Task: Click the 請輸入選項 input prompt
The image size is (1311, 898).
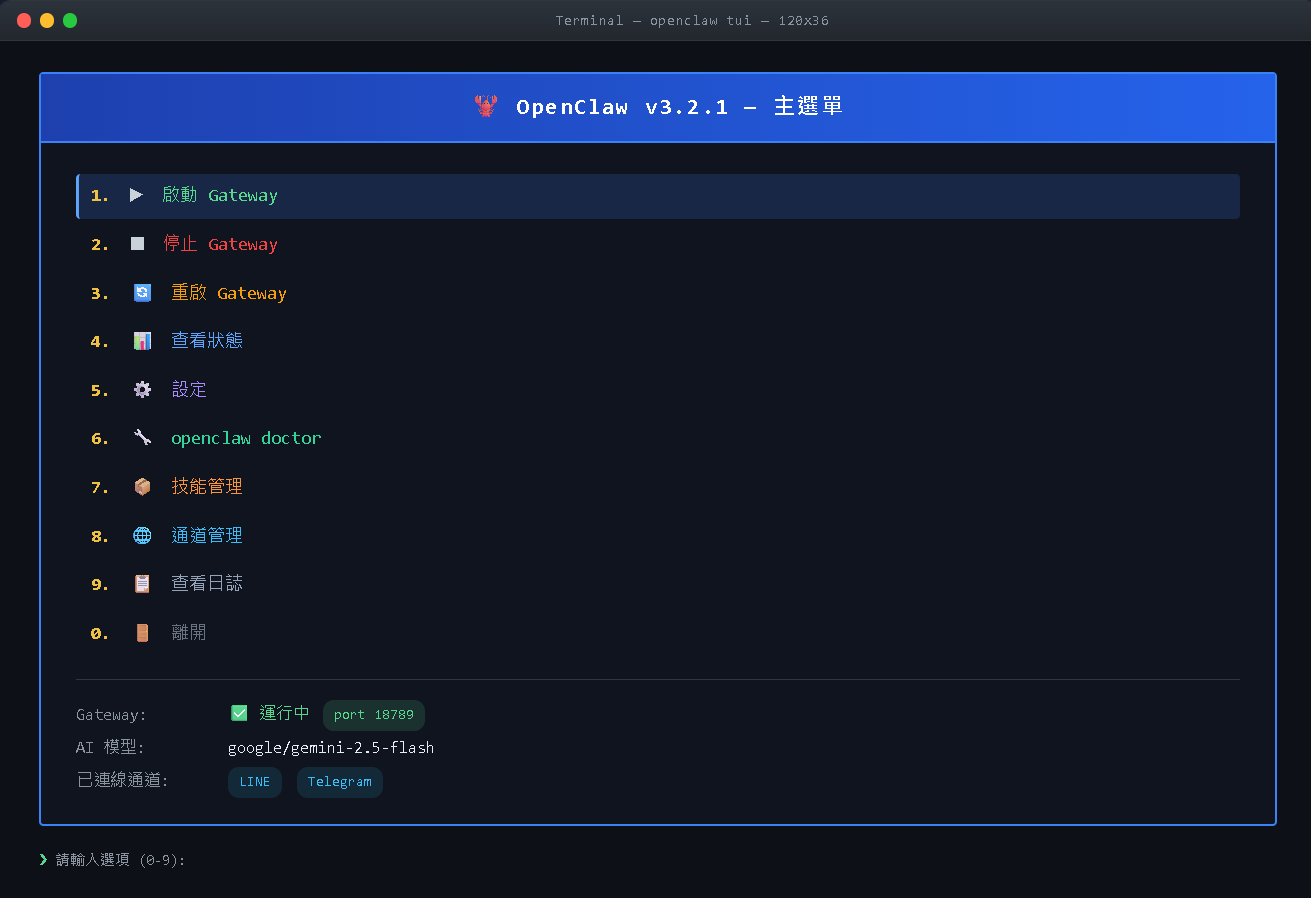Action: coord(113,859)
